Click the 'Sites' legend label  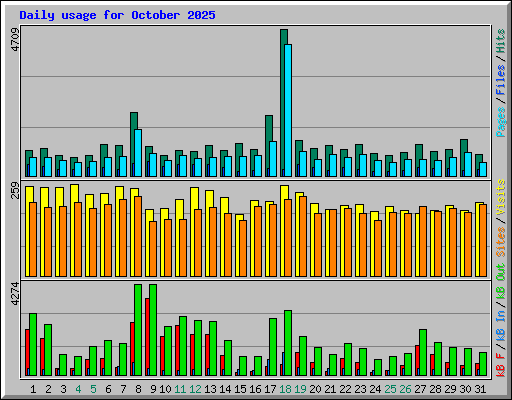pyautogui.click(x=501, y=242)
